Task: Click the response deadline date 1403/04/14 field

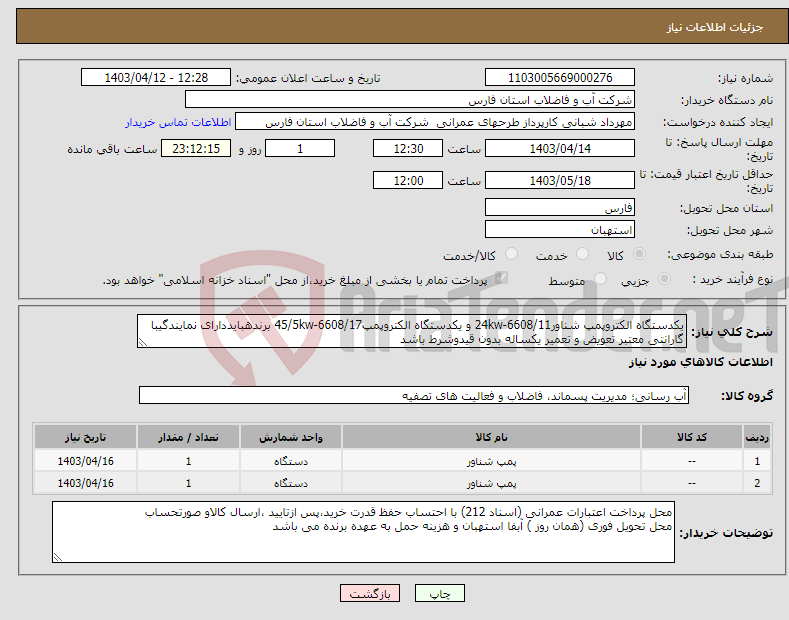Action: click(560, 148)
